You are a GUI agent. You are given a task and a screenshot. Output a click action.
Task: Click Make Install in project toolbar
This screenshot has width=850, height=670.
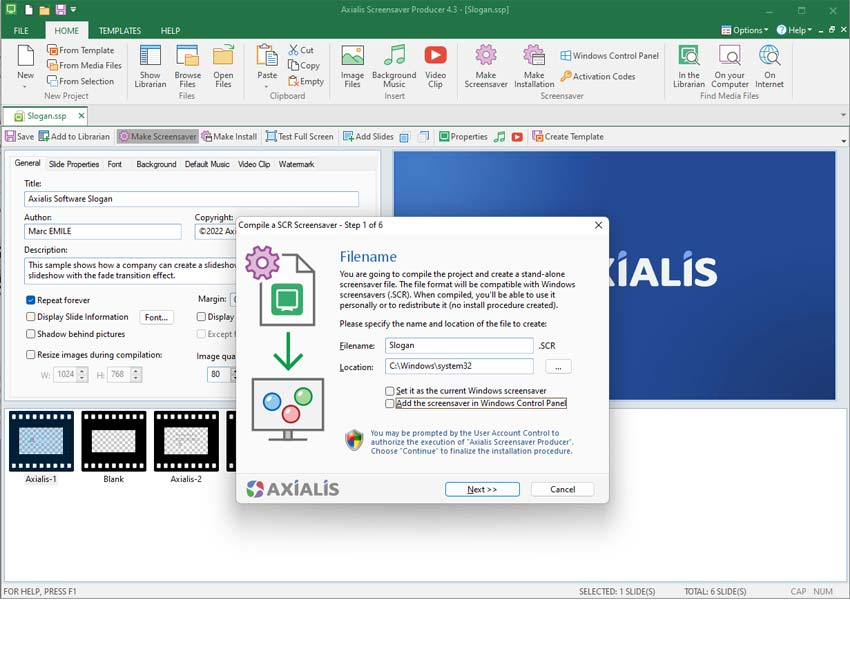pyautogui.click(x=229, y=137)
